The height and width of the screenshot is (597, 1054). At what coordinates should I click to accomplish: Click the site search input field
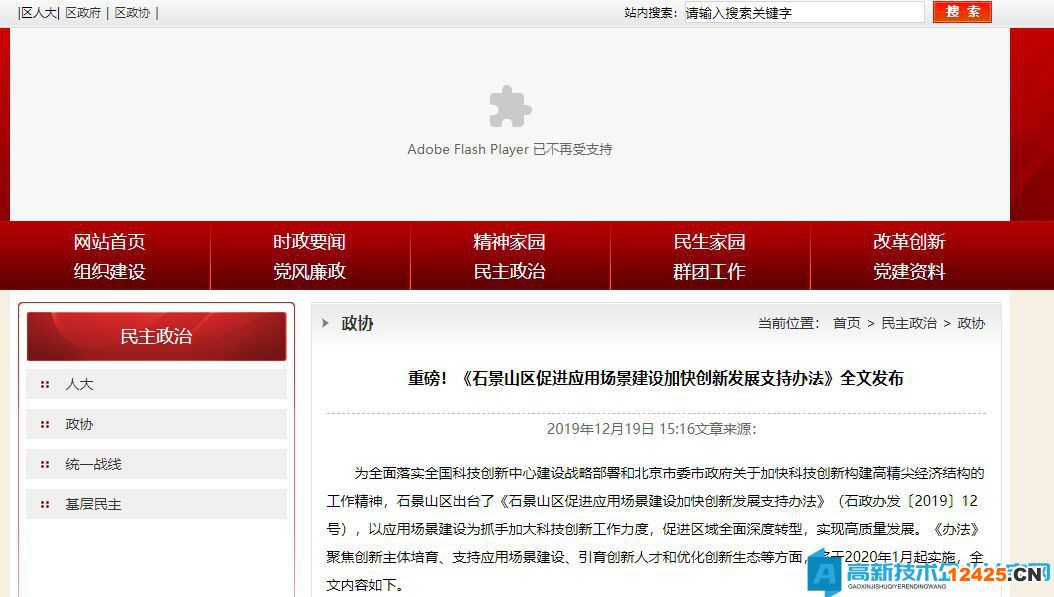(803, 13)
